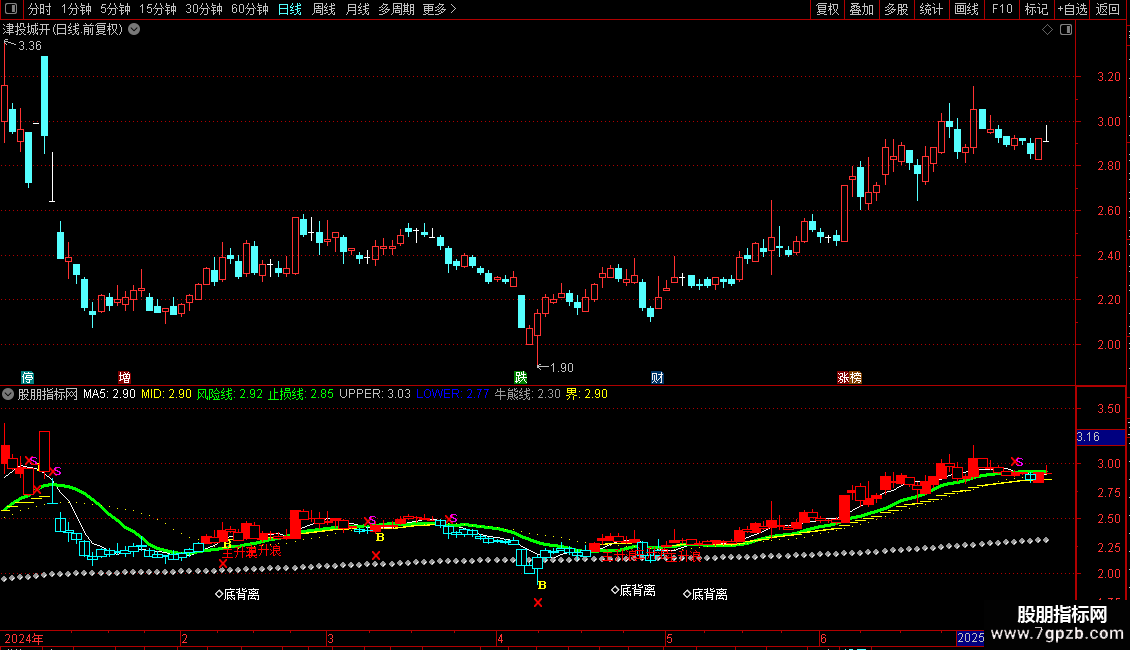The height and width of the screenshot is (650, 1130).
Task: Click the MID: 2.90 indicator label
Action: coord(166,394)
